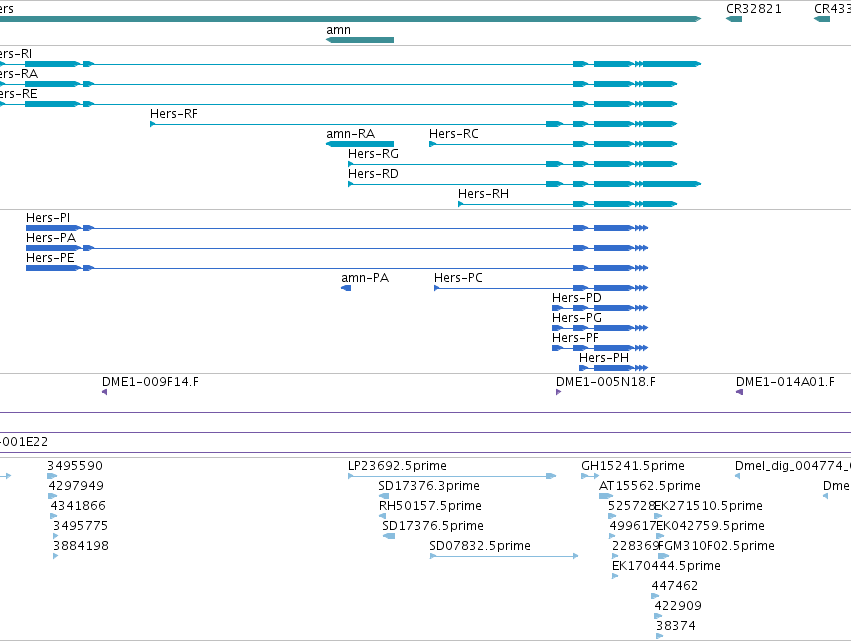Click the CR32821 gene label
Viewport: 851px width, 641px height.
754,9
